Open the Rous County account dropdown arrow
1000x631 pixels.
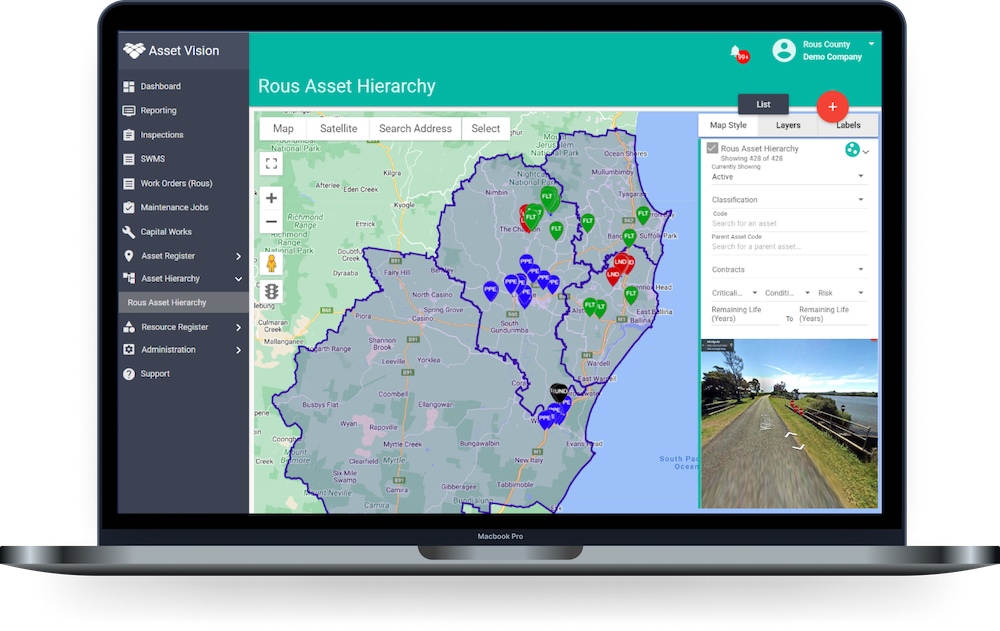click(x=871, y=44)
